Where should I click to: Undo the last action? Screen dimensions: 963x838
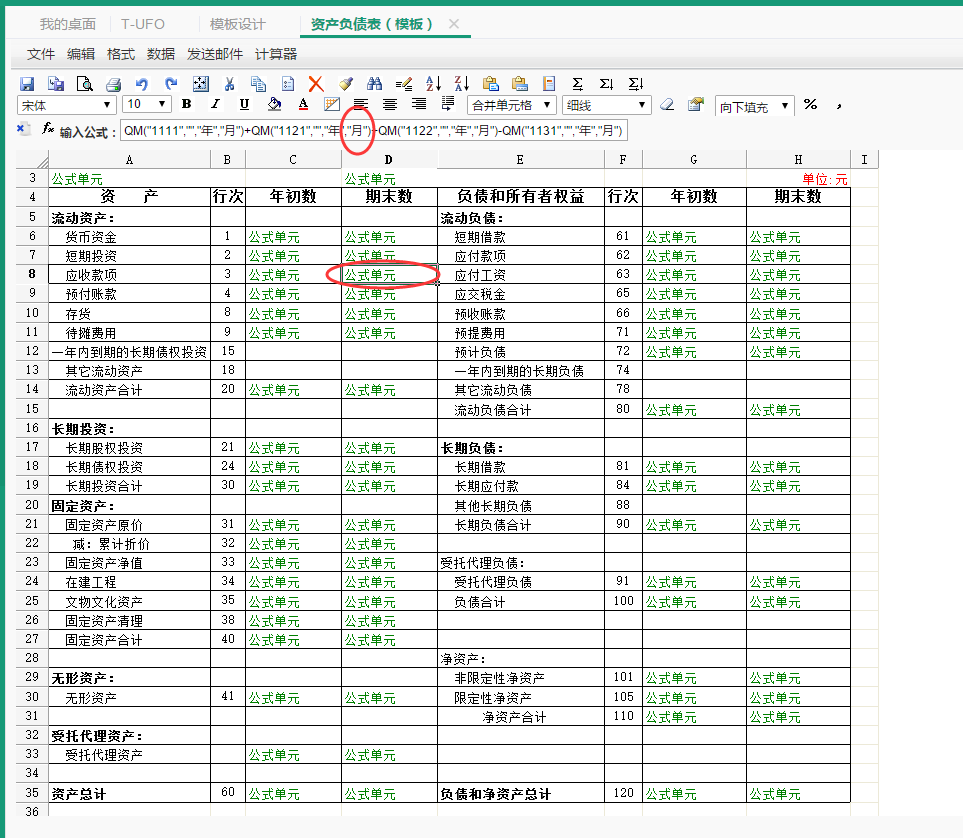click(x=142, y=84)
